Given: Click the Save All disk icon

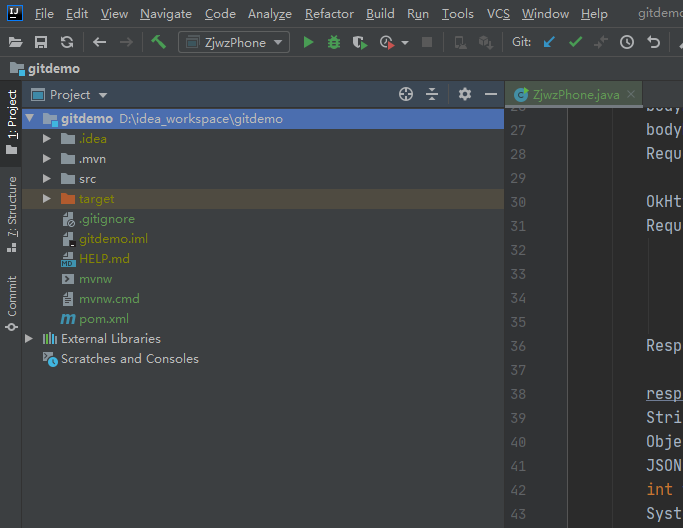Looking at the screenshot, I should pyautogui.click(x=41, y=42).
